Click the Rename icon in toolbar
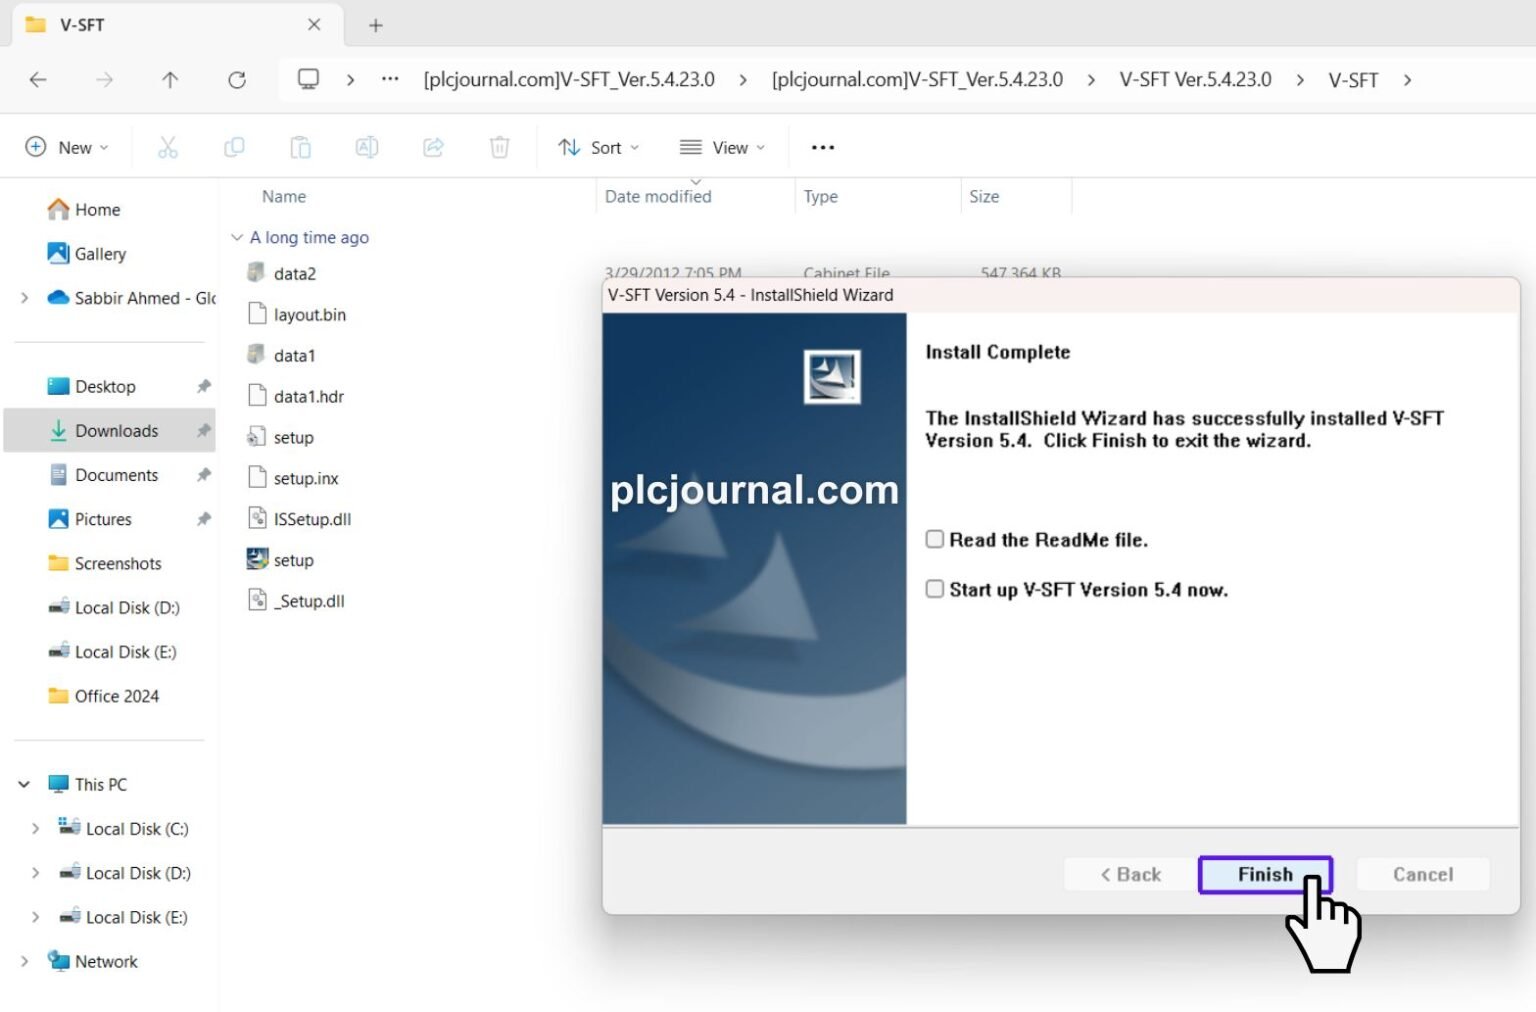This screenshot has height=1012, width=1536. pos(367,148)
